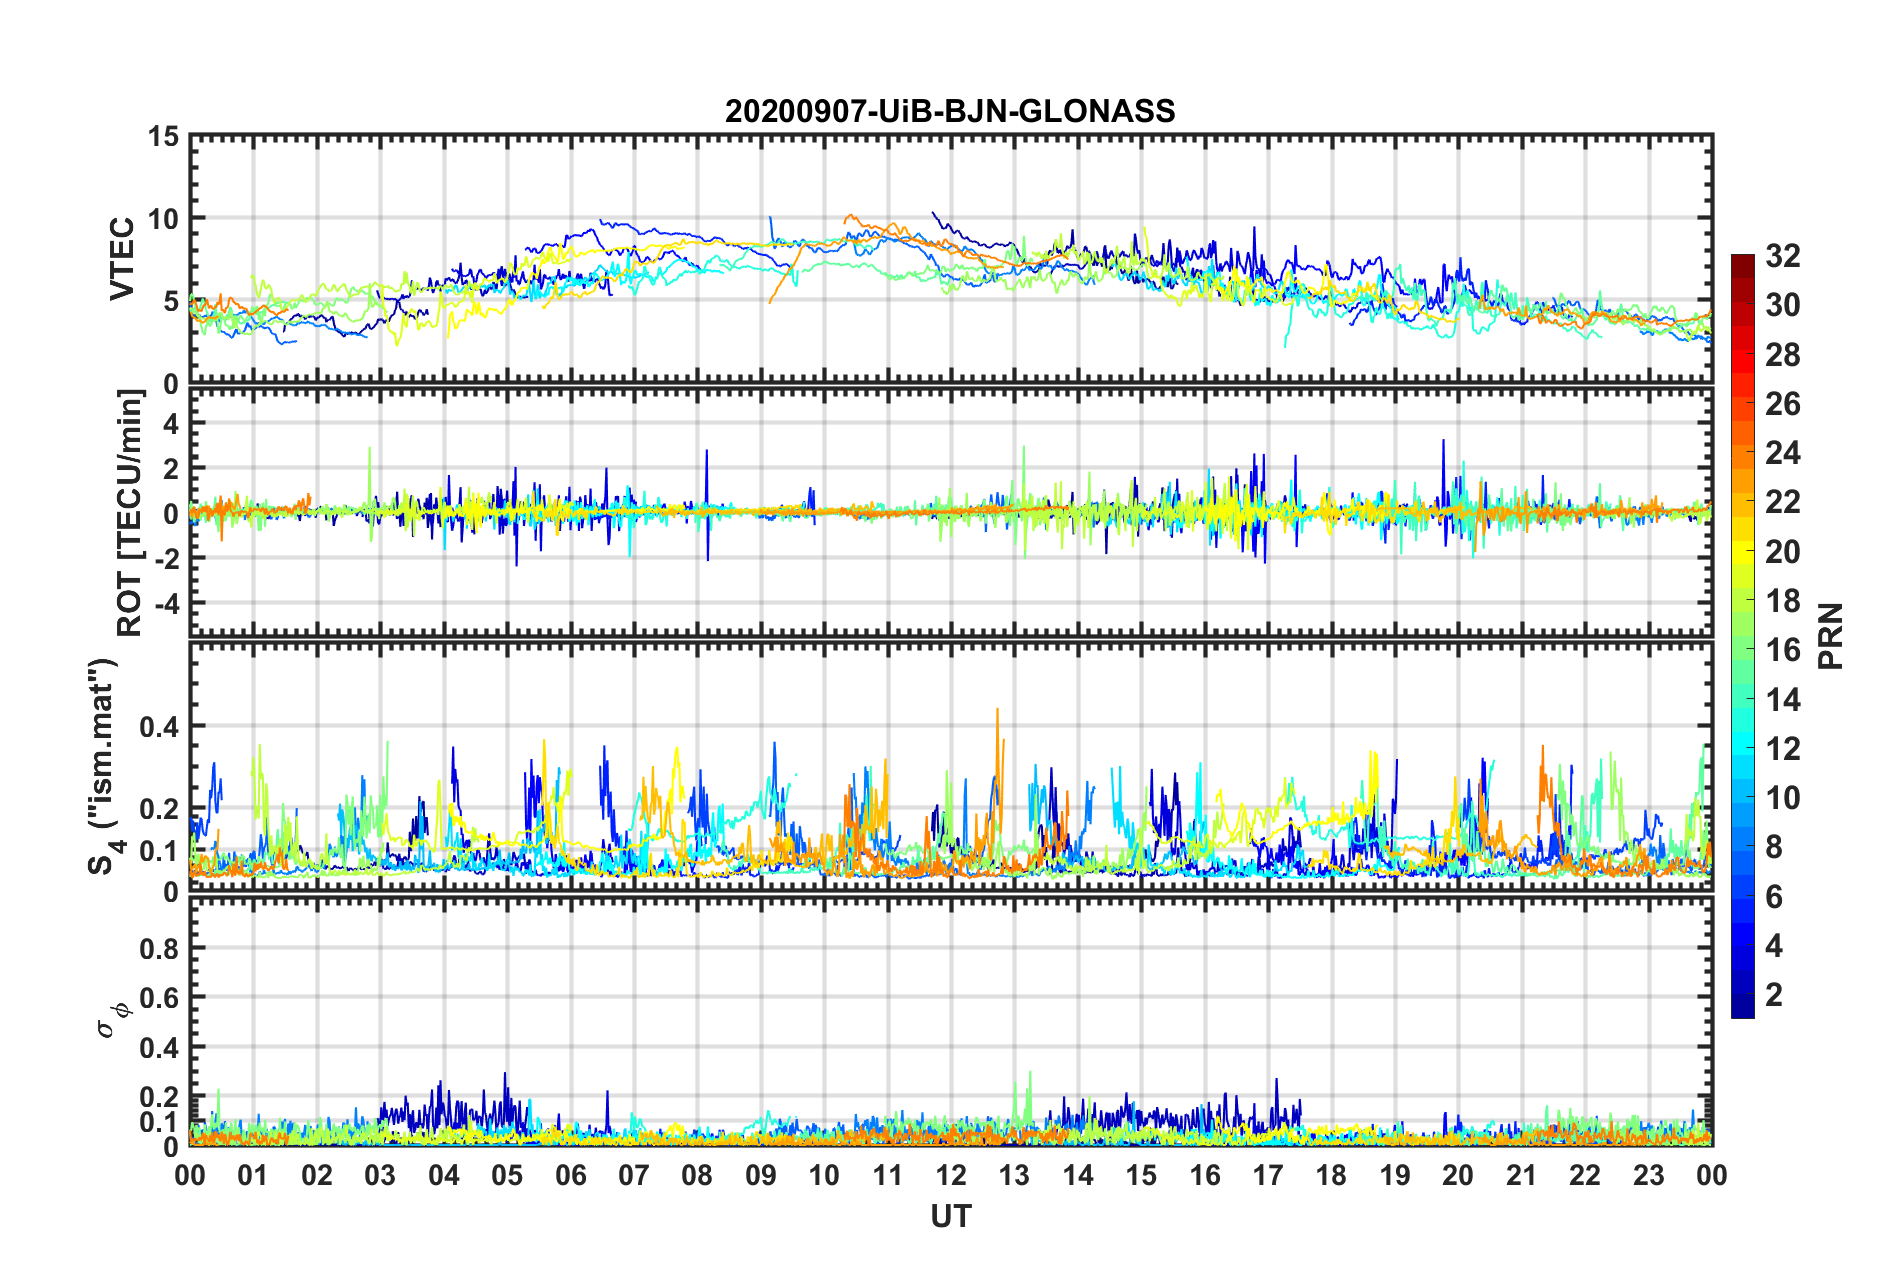Click colorbar tick label 26
Viewport: 1902px width, 1272px height.
pos(1782,404)
